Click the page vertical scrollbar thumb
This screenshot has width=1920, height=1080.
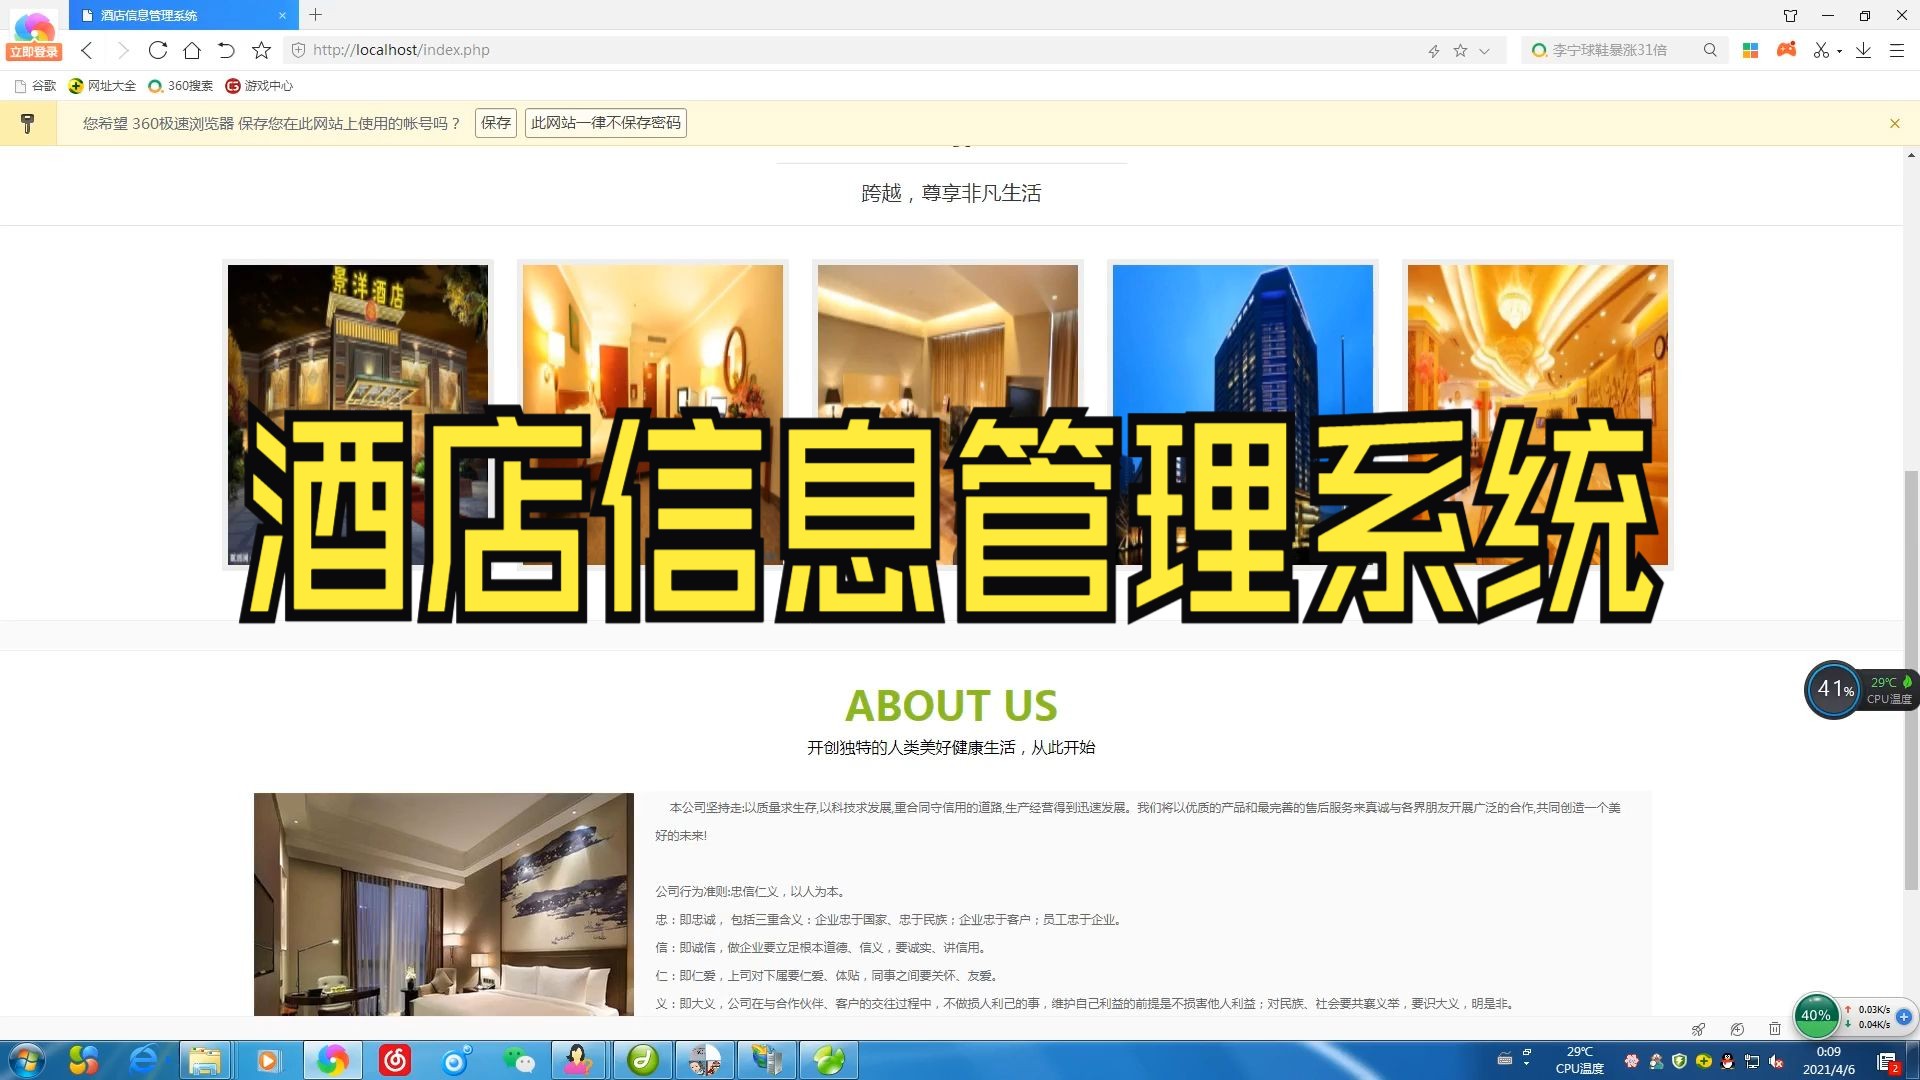click(1911, 680)
